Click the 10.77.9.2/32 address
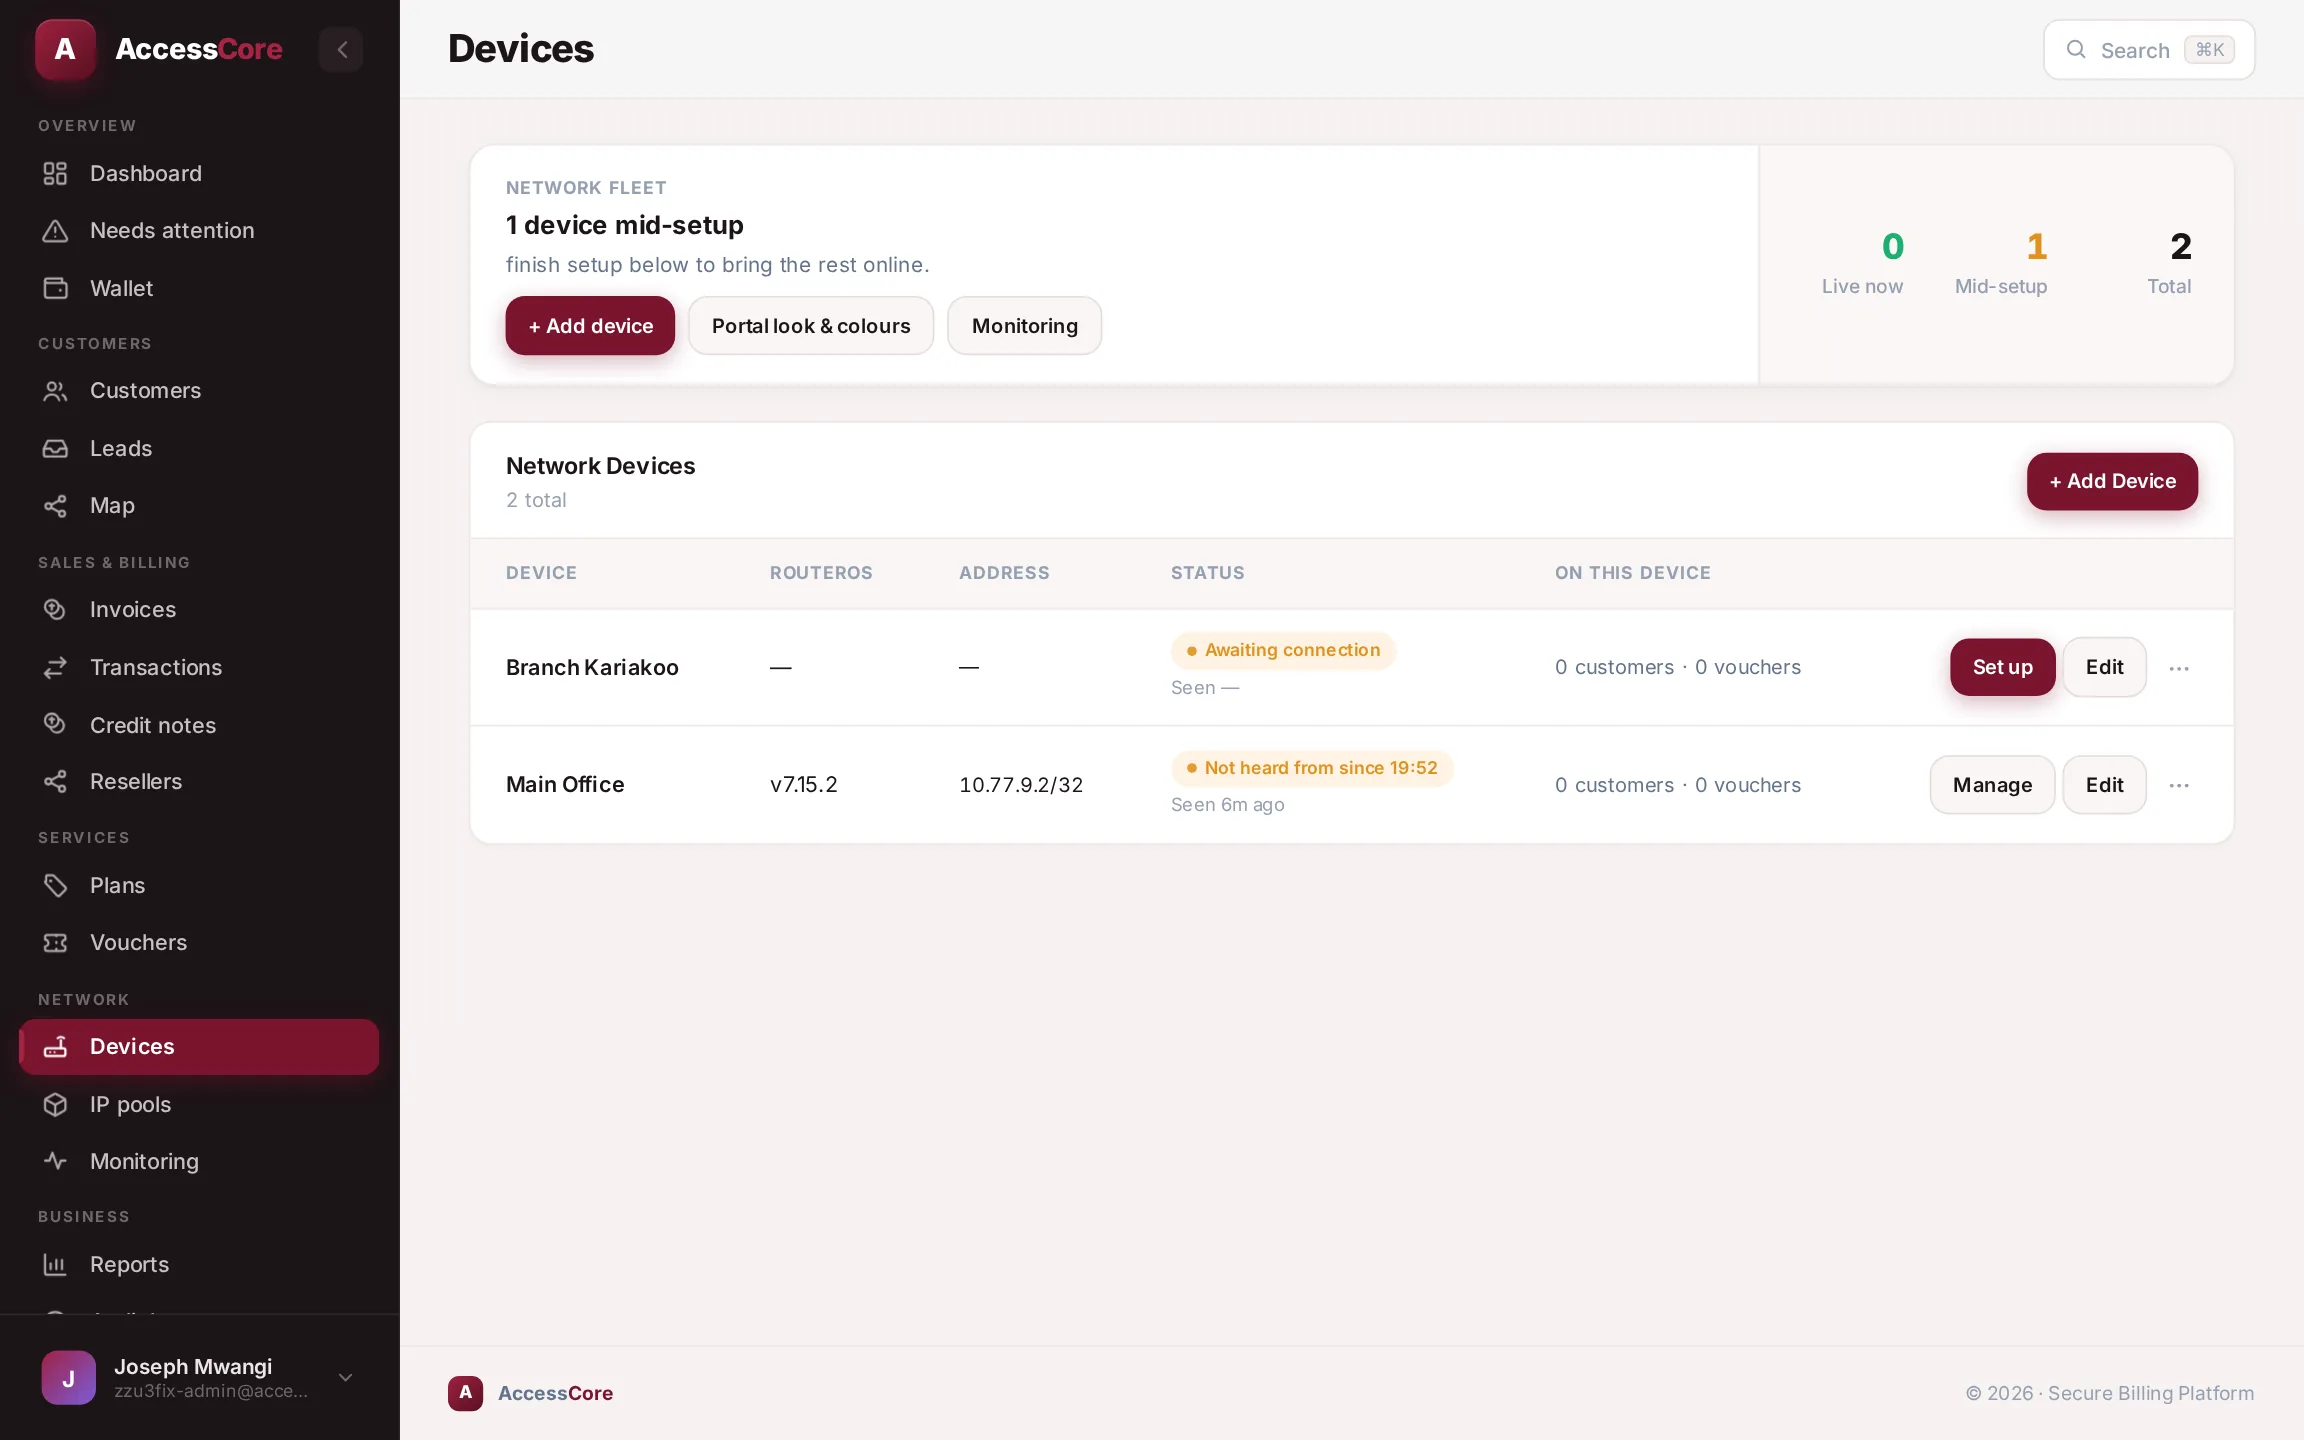The image size is (2304, 1440). 1021,785
